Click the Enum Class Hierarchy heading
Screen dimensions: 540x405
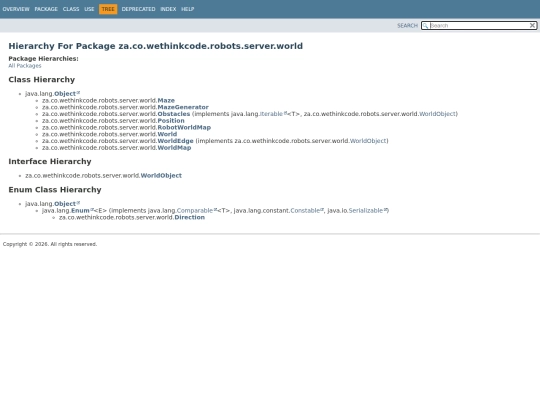(55, 190)
